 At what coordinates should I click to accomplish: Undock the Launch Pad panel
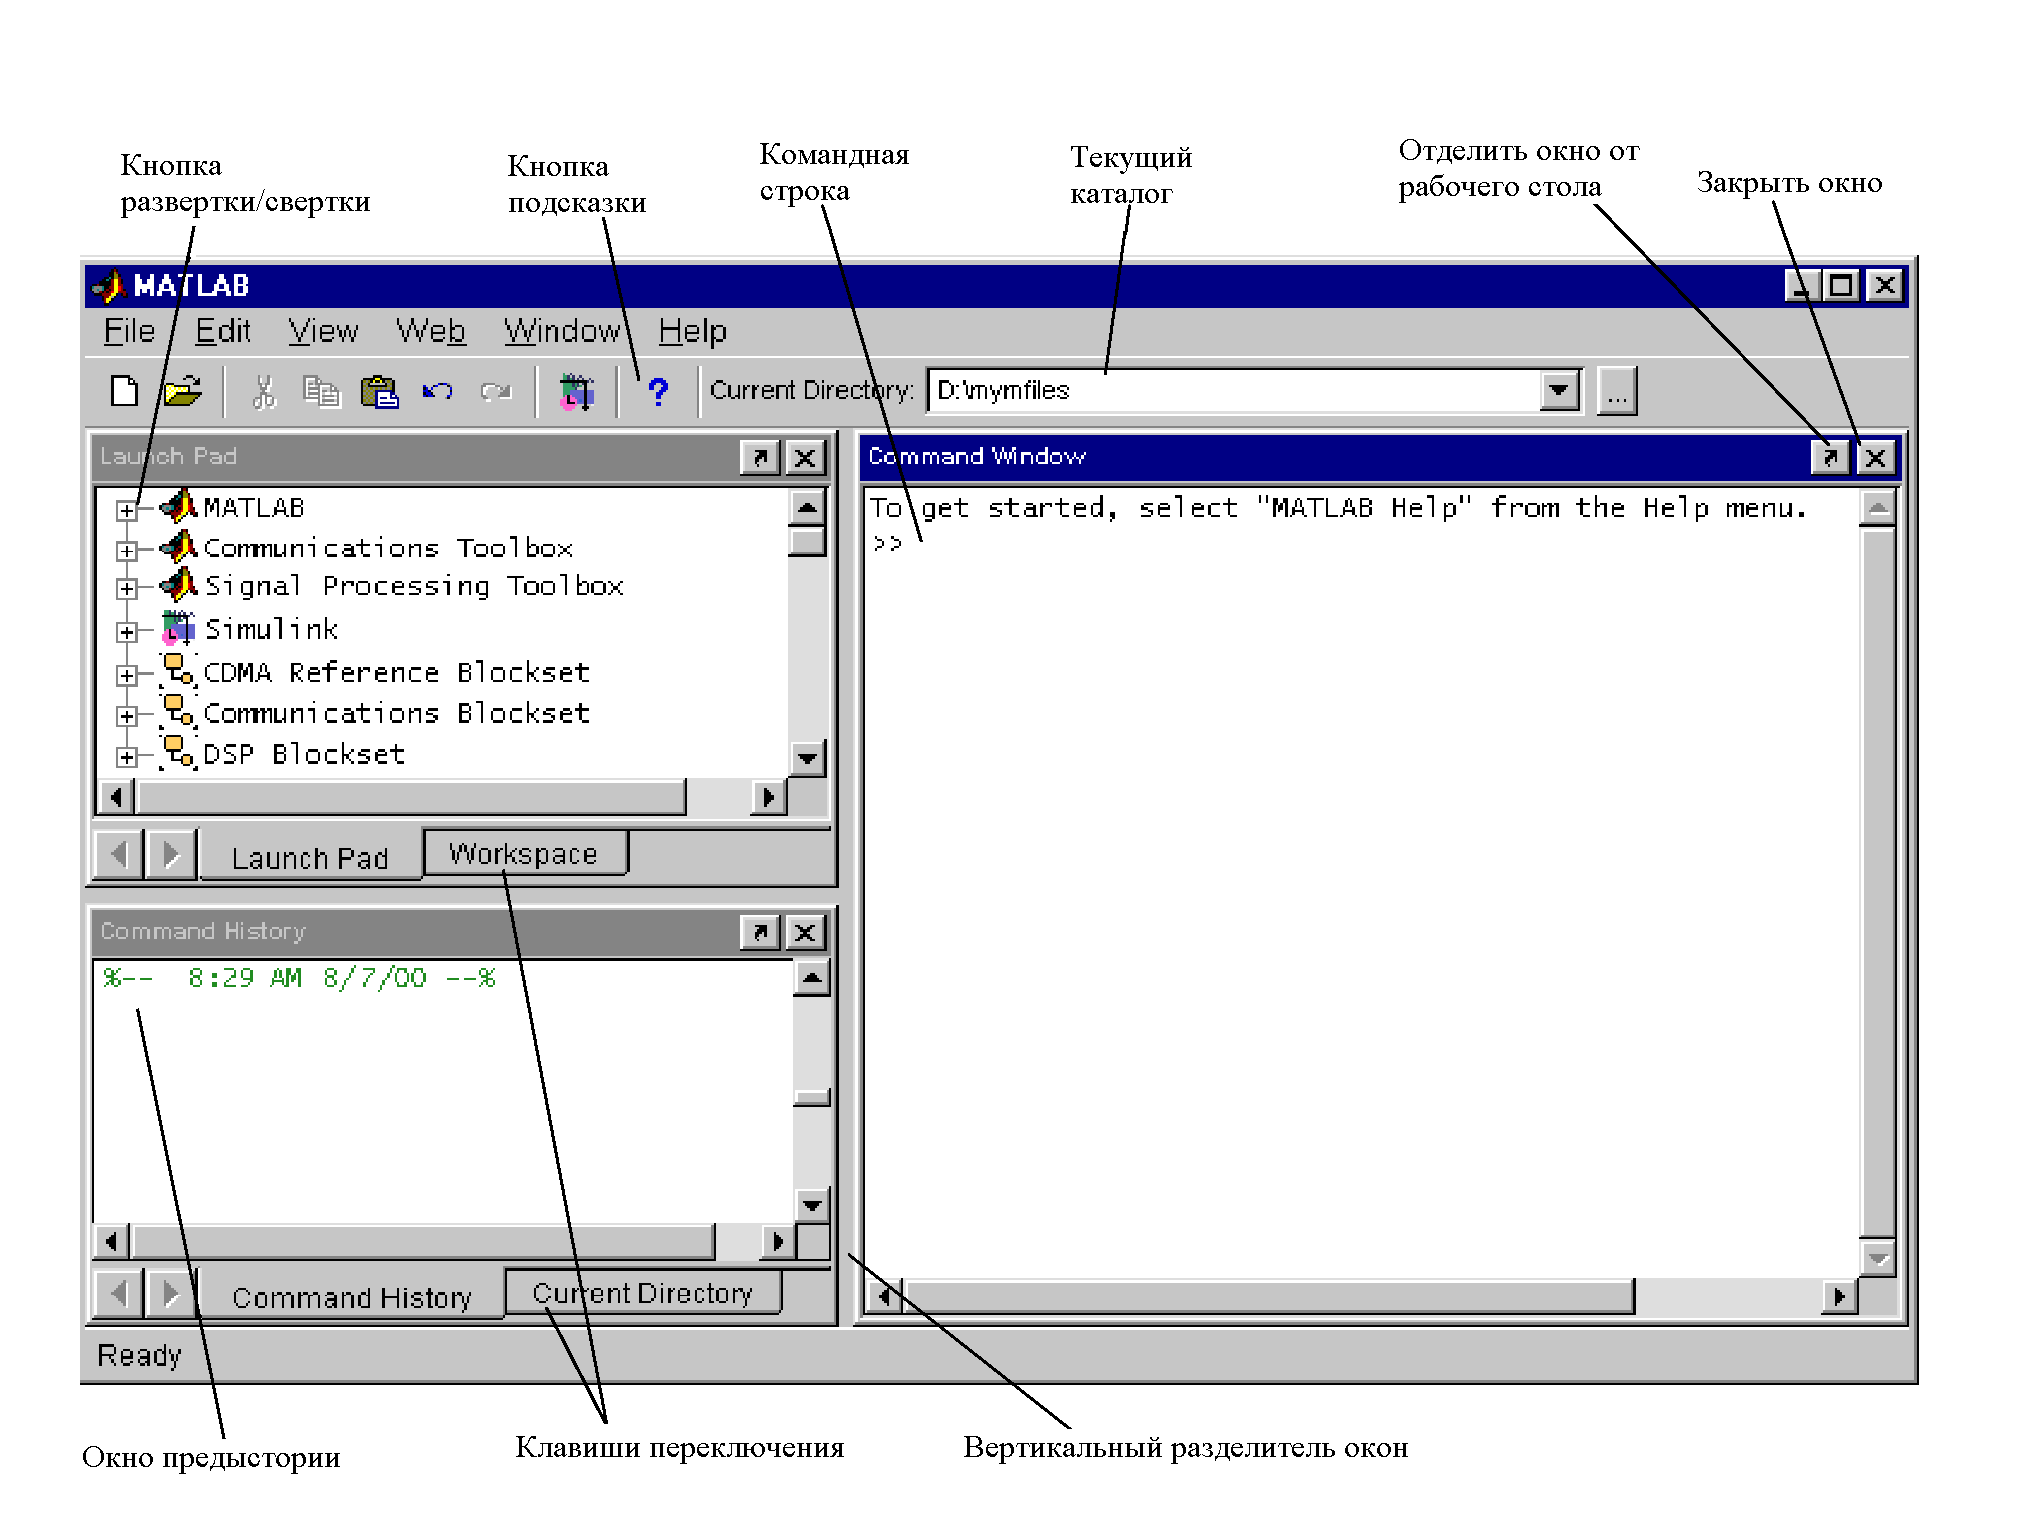[x=760, y=458]
